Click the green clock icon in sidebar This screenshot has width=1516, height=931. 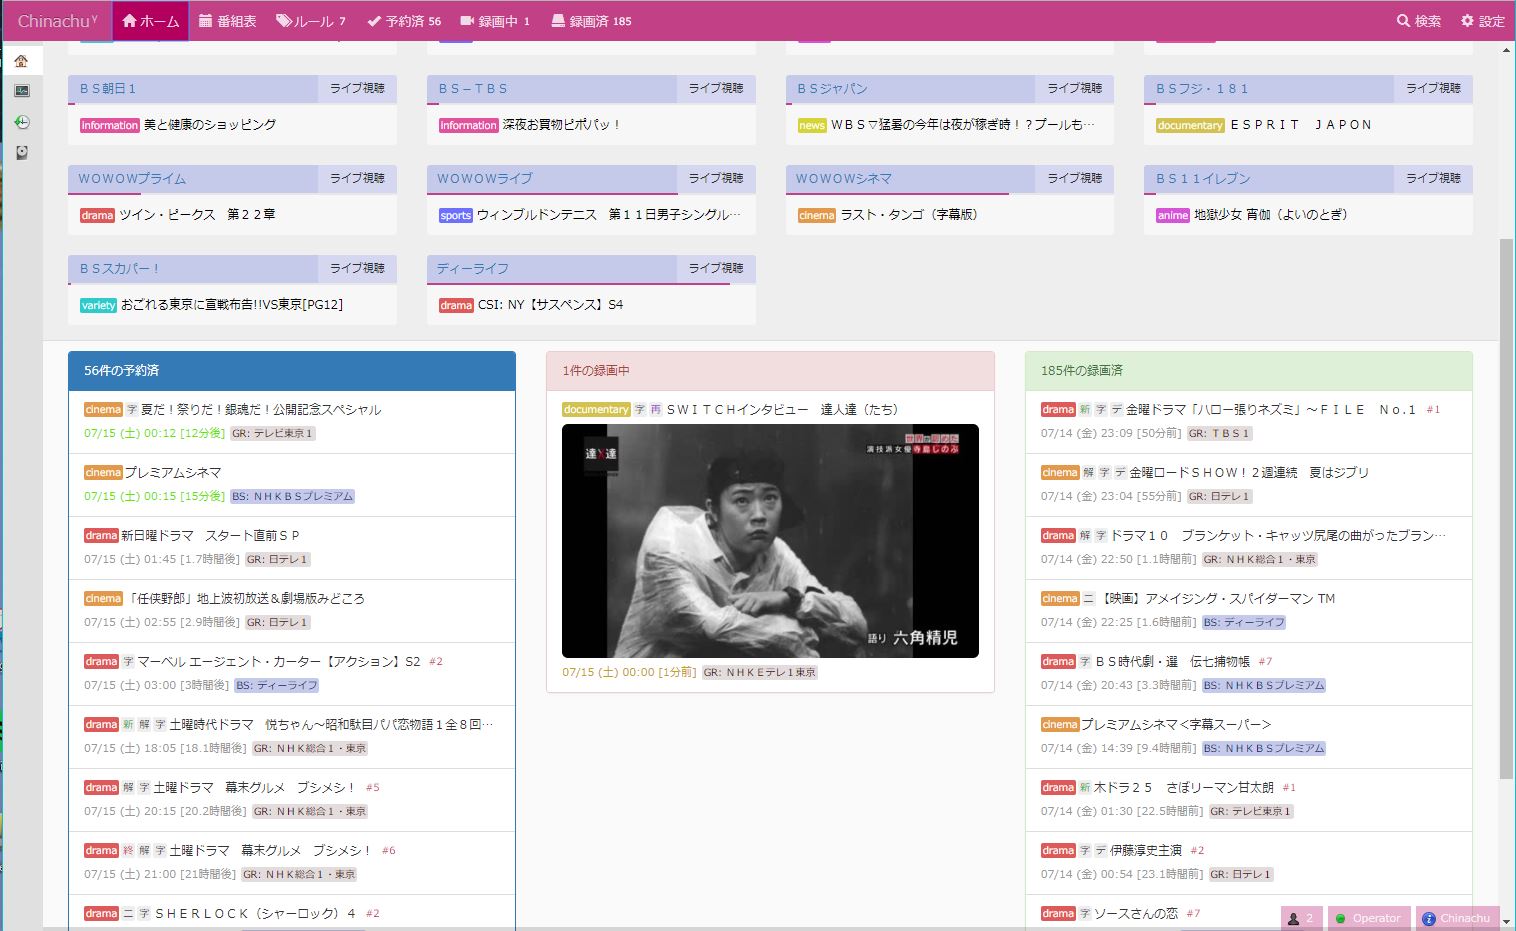coord(21,122)
